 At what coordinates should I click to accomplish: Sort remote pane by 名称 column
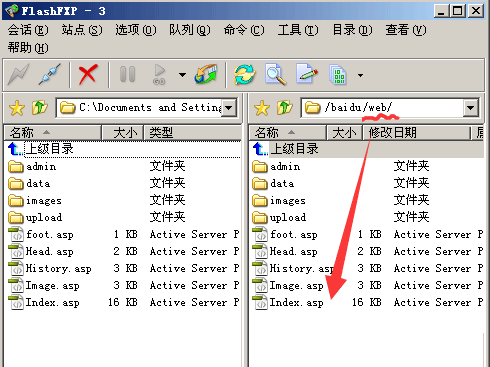[x=287, y=133]
